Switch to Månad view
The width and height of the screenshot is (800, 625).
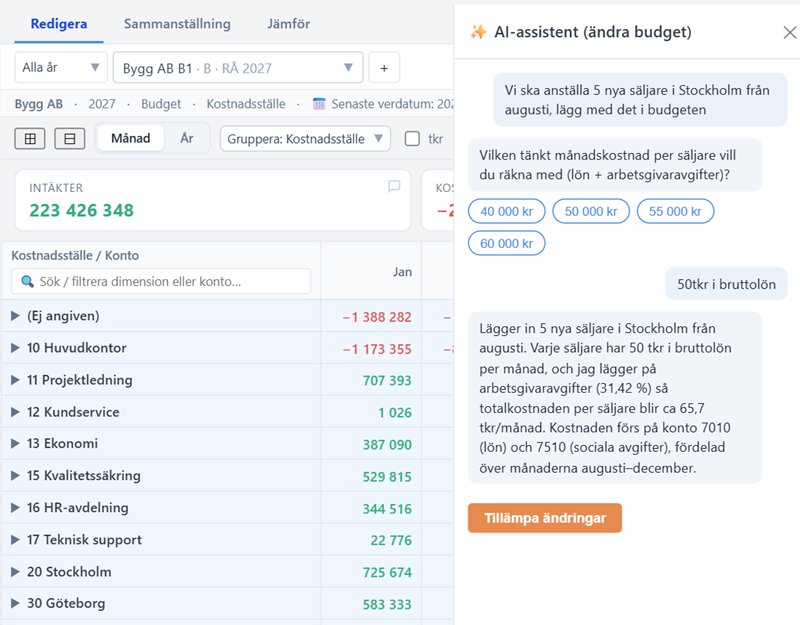click(131, 138)
